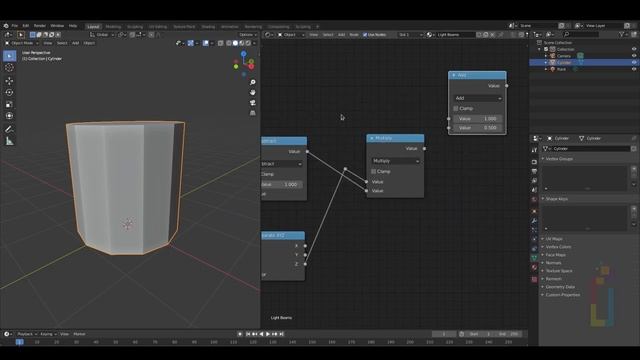Image resolution: width=640 pixels, height=360 pixels.
Task: Open Global transform orientation dropdown
Action: click(x=102, y=35)
